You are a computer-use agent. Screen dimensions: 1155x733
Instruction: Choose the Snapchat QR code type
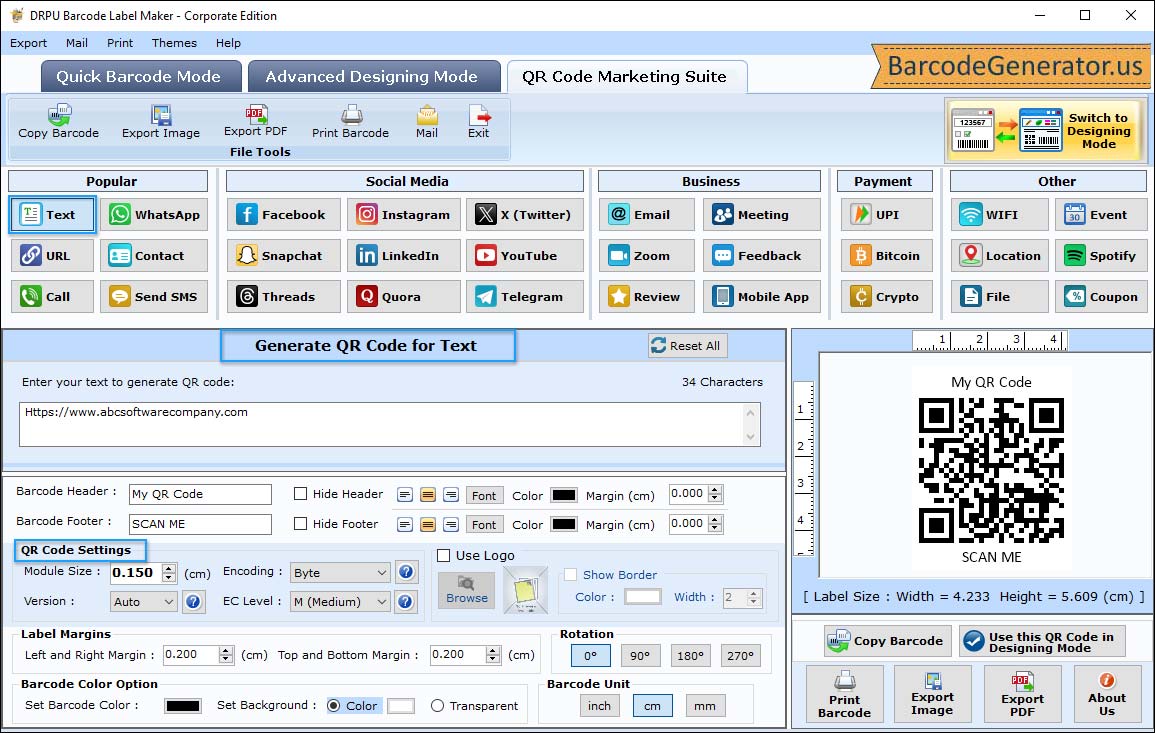[284, 256]
